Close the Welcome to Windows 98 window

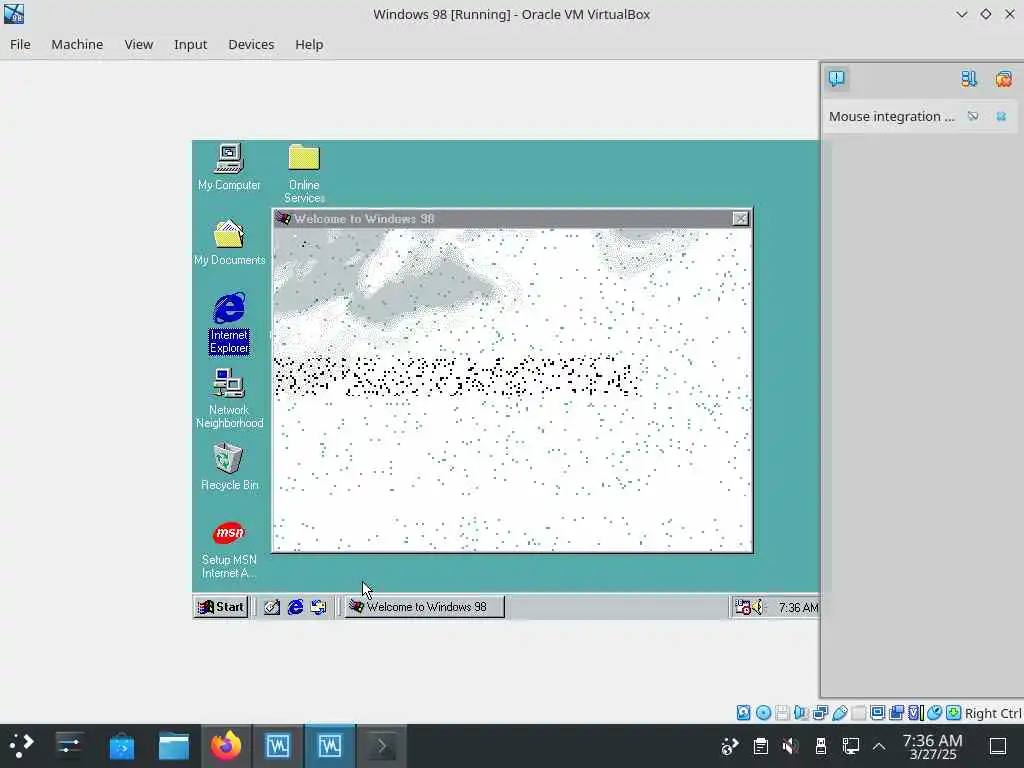tap(740, 219)
